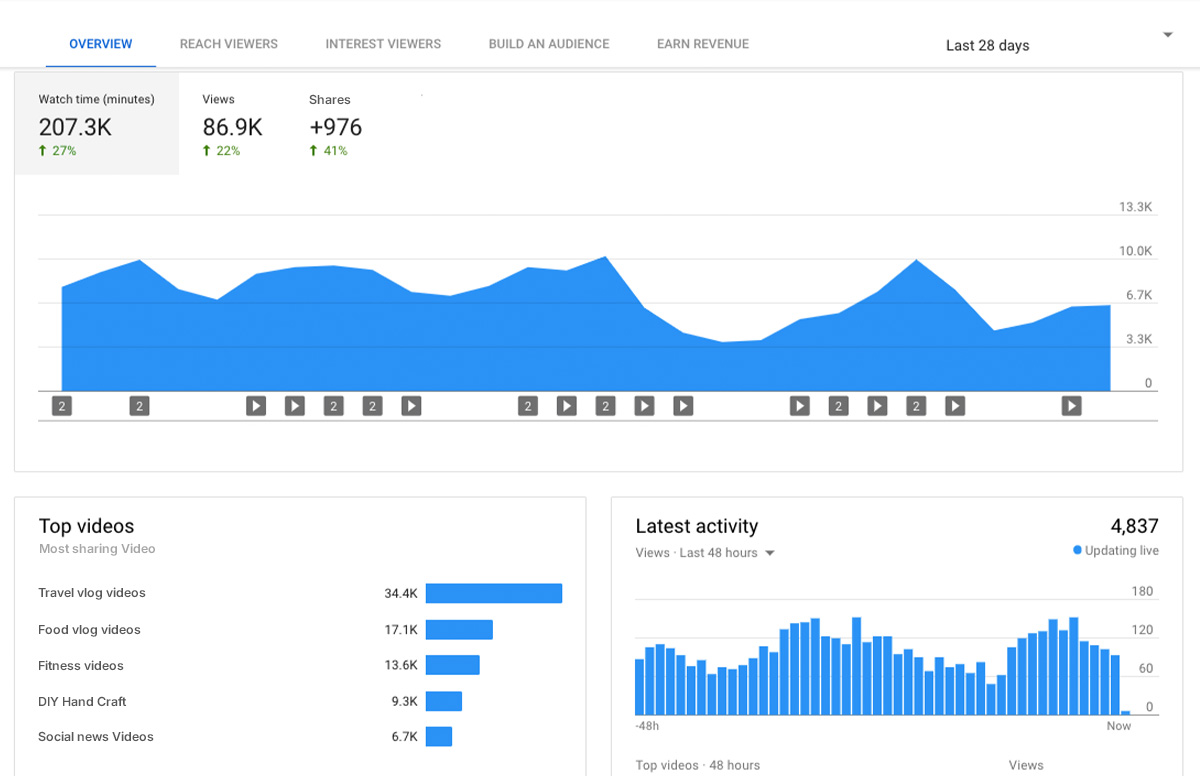
Task: Open the Overview tab
Action: click(100, 44)
